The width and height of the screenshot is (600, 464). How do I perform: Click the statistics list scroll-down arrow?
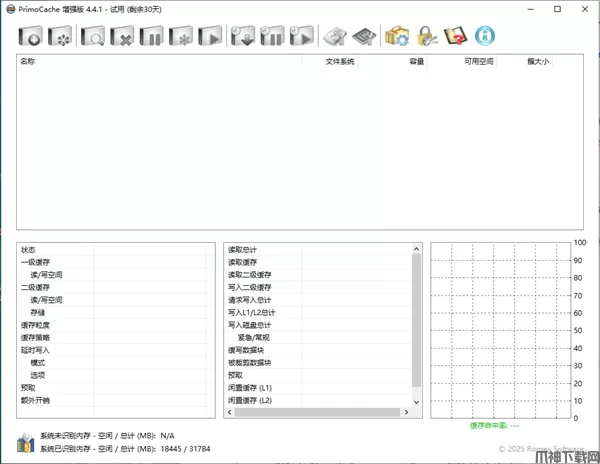(x=417, y=400)
